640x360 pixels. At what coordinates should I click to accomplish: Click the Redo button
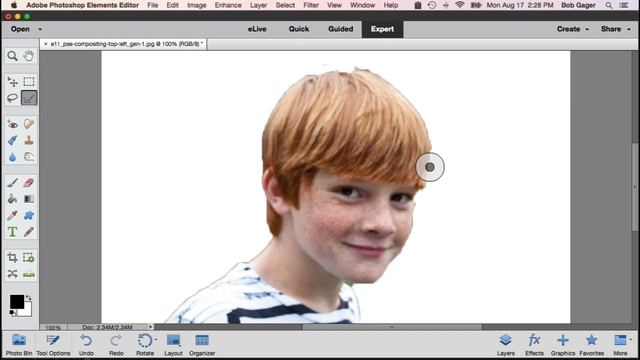tap(116, 345)
